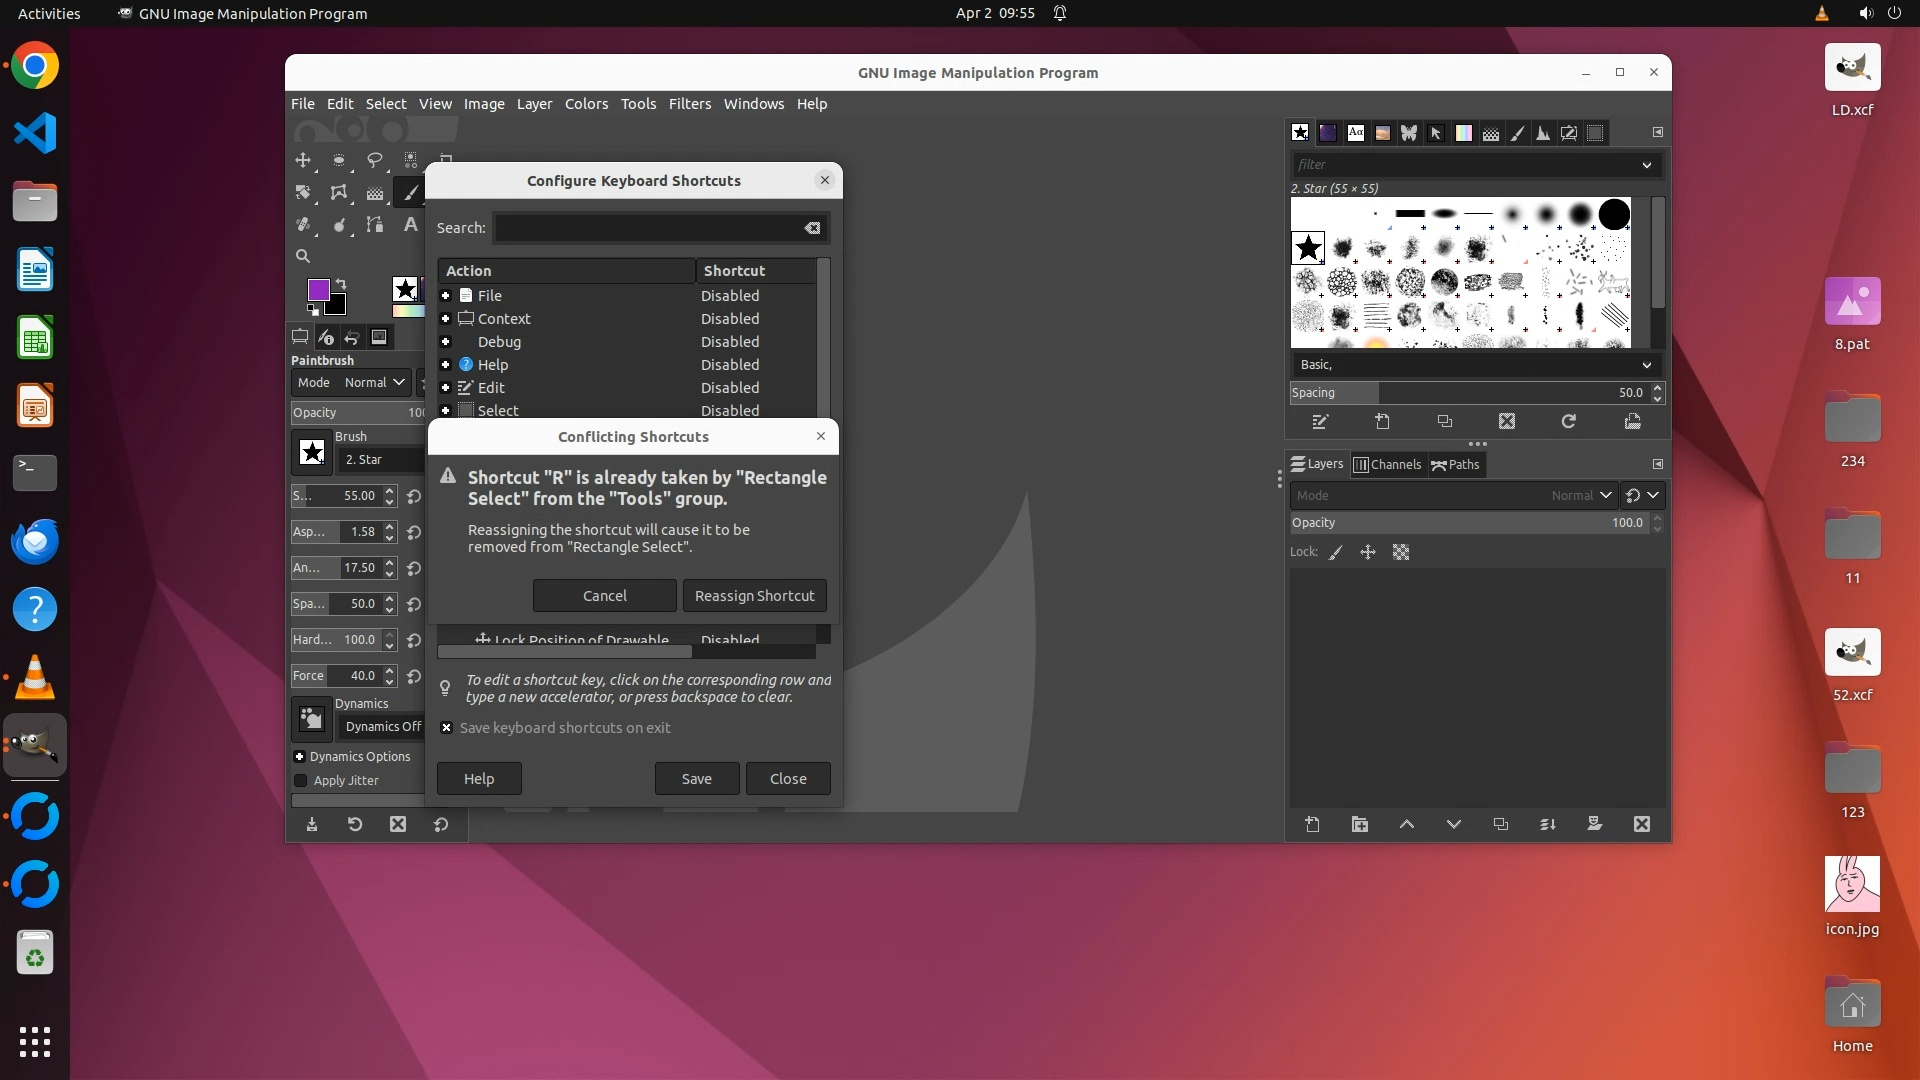Click the purple foreground color swatch

tap(318, 290)
